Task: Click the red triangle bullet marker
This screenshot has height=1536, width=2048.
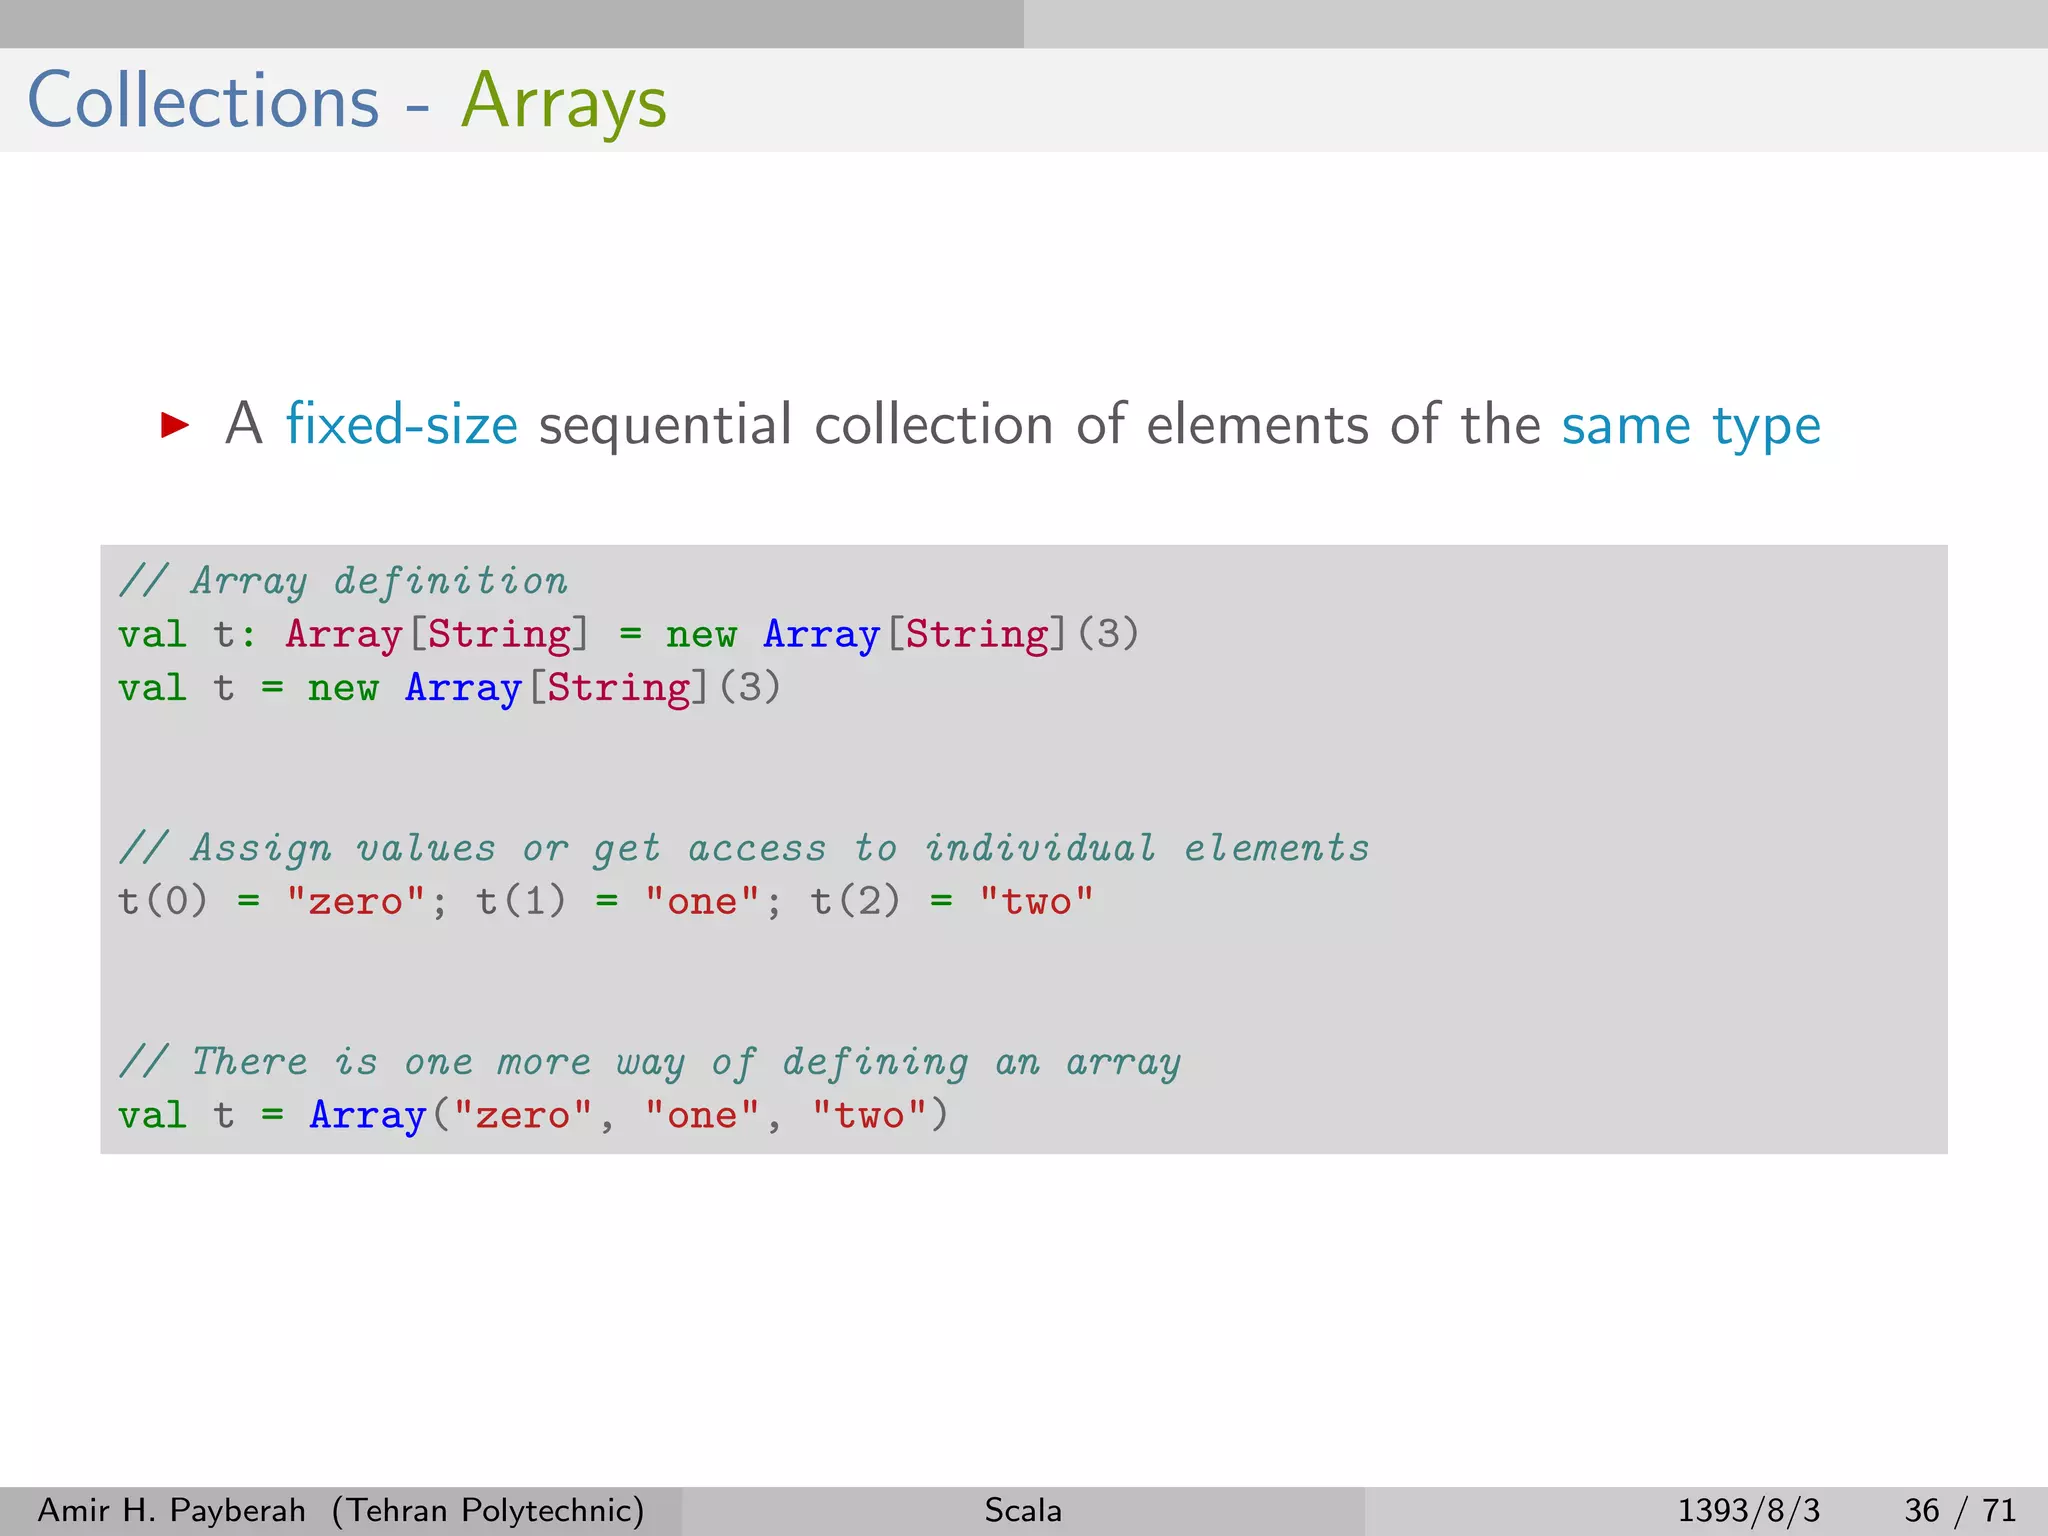Action: click(x=175, y=425)
